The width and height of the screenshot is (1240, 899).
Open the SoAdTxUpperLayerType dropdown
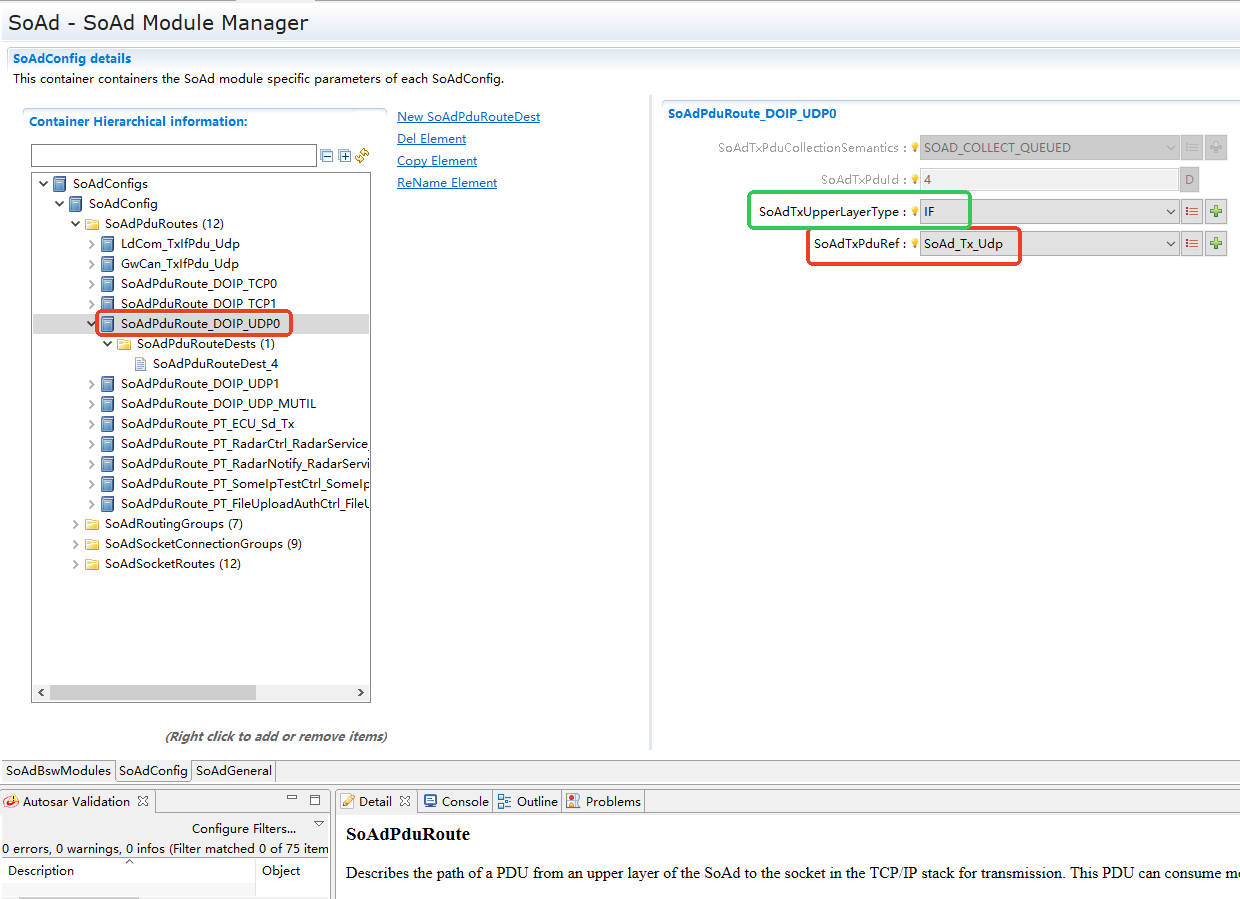1171,211
